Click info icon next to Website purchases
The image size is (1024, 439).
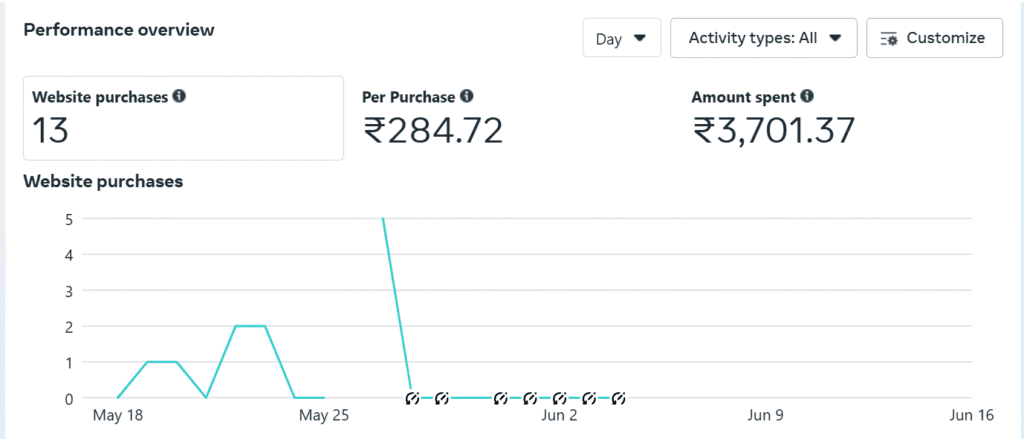click(179, 97)
